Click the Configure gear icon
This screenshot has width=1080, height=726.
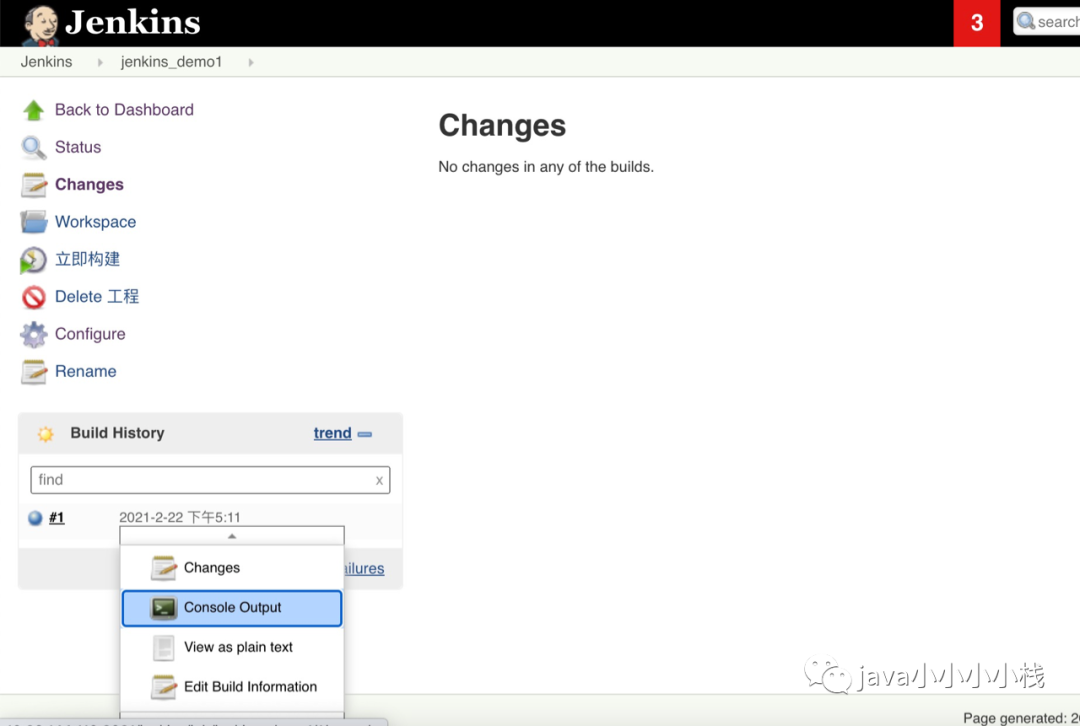point(33,335)
